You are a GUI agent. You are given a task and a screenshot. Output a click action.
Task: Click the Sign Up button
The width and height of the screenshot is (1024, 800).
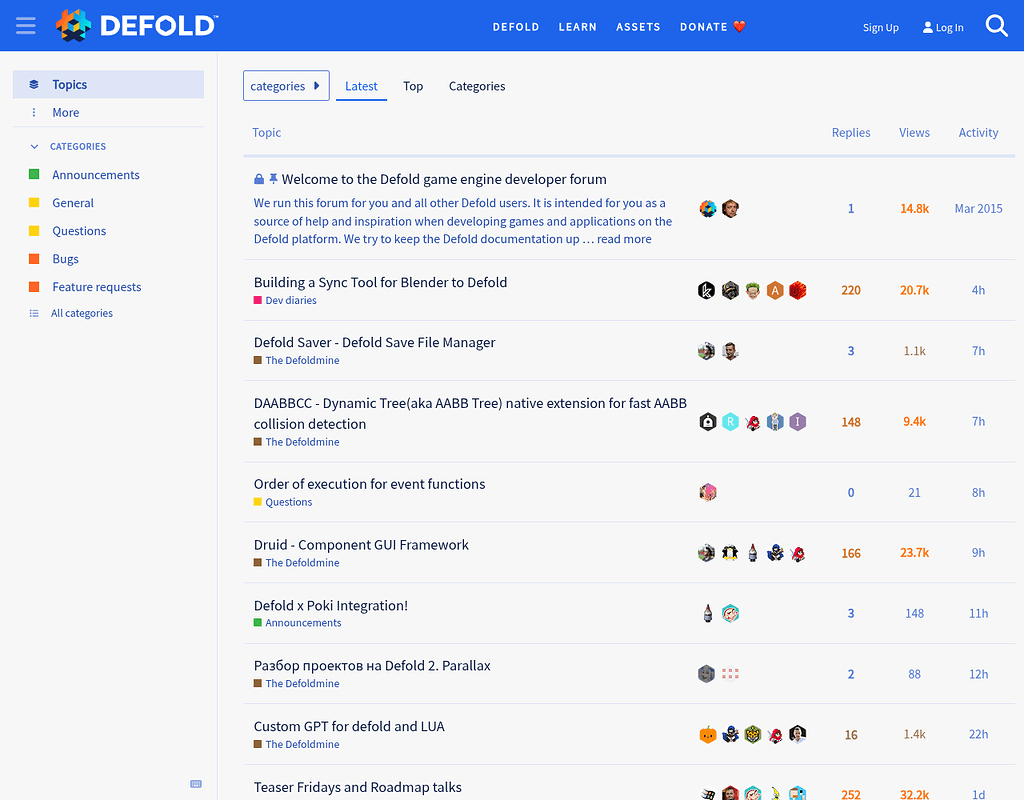[x=880, y=27]
